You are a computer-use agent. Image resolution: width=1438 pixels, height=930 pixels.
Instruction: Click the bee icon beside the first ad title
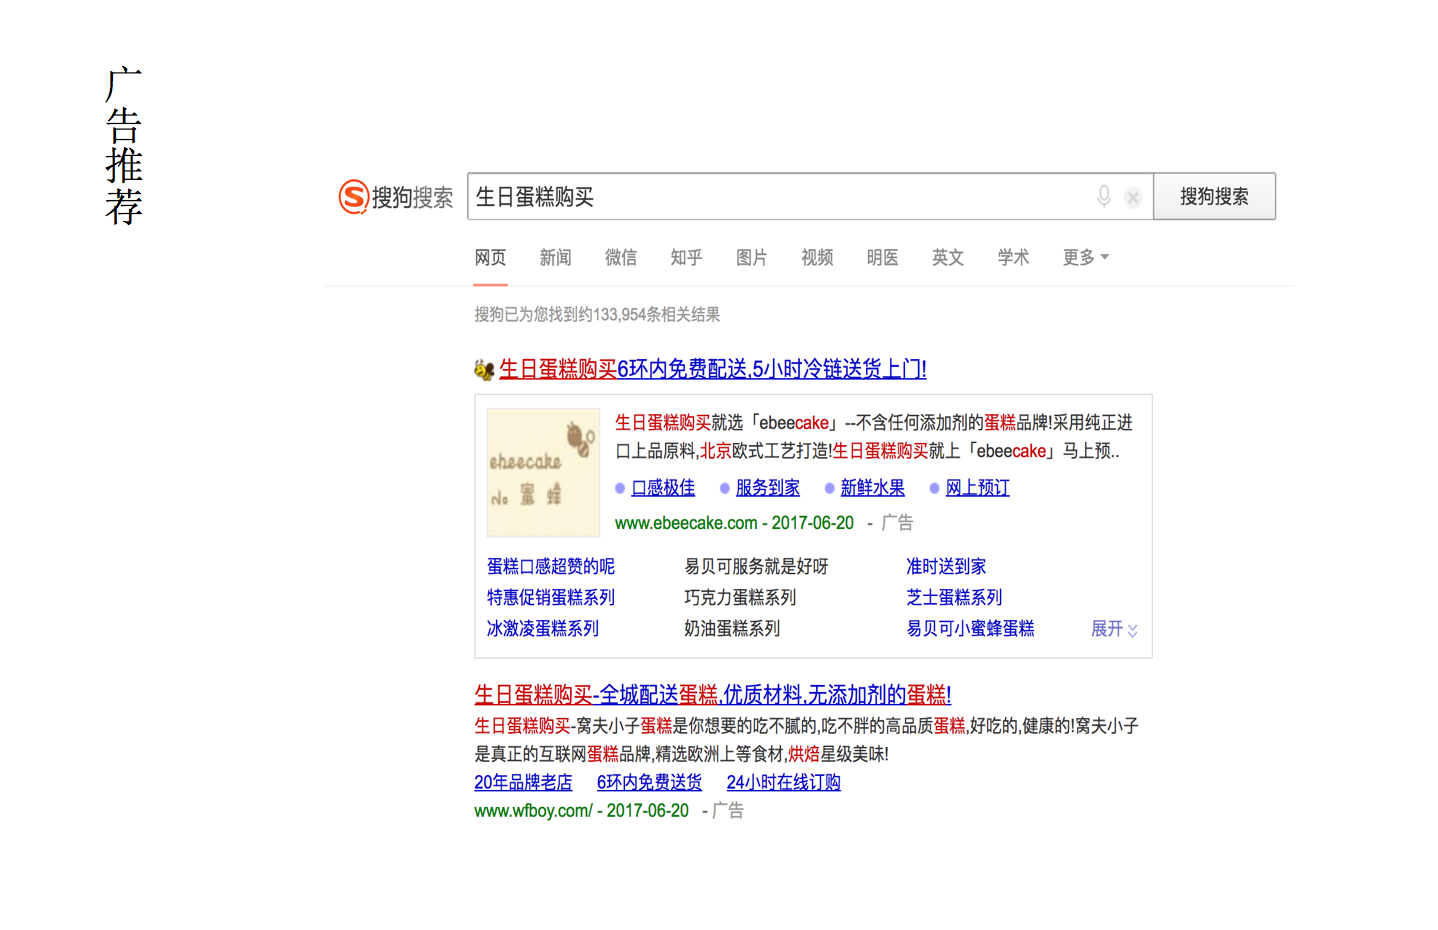[484, 370]
